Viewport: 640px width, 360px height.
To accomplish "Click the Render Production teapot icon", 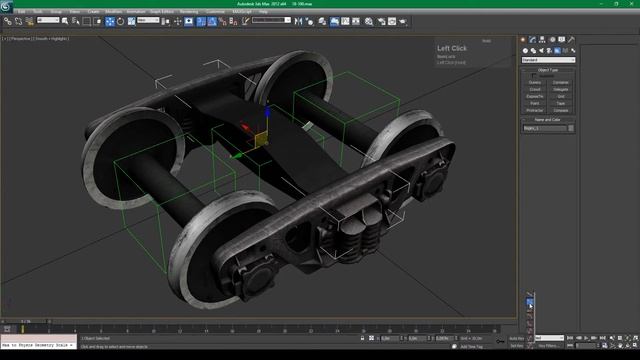I will pos(403,22).
